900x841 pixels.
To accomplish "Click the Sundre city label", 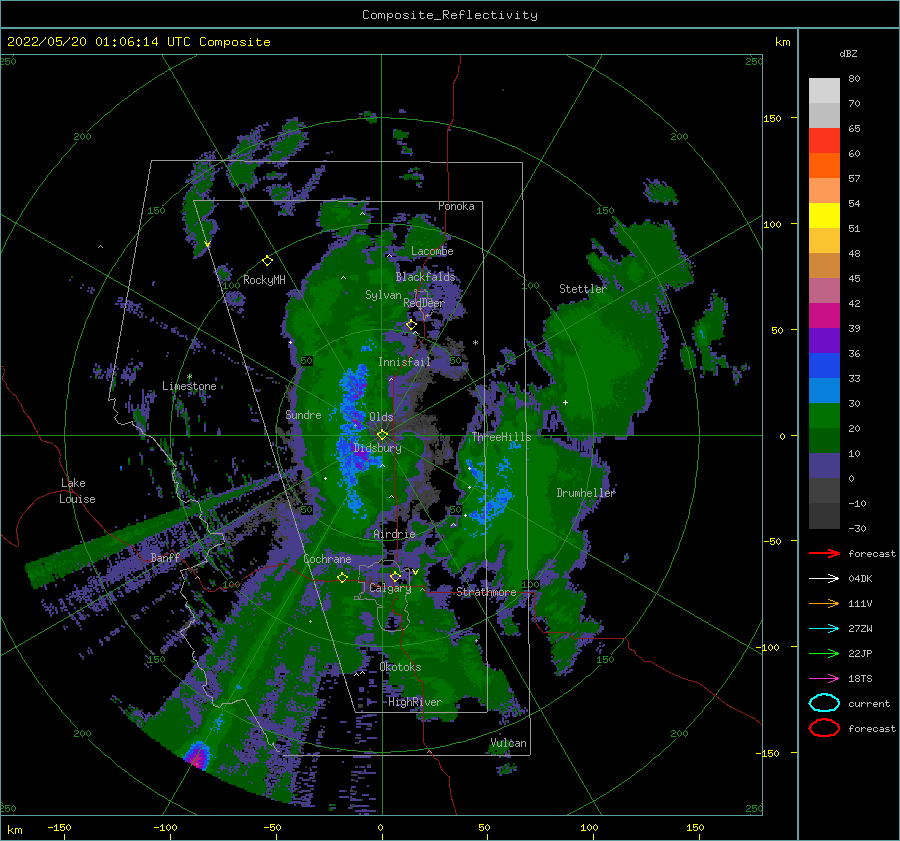I will [x=303, y=414].
